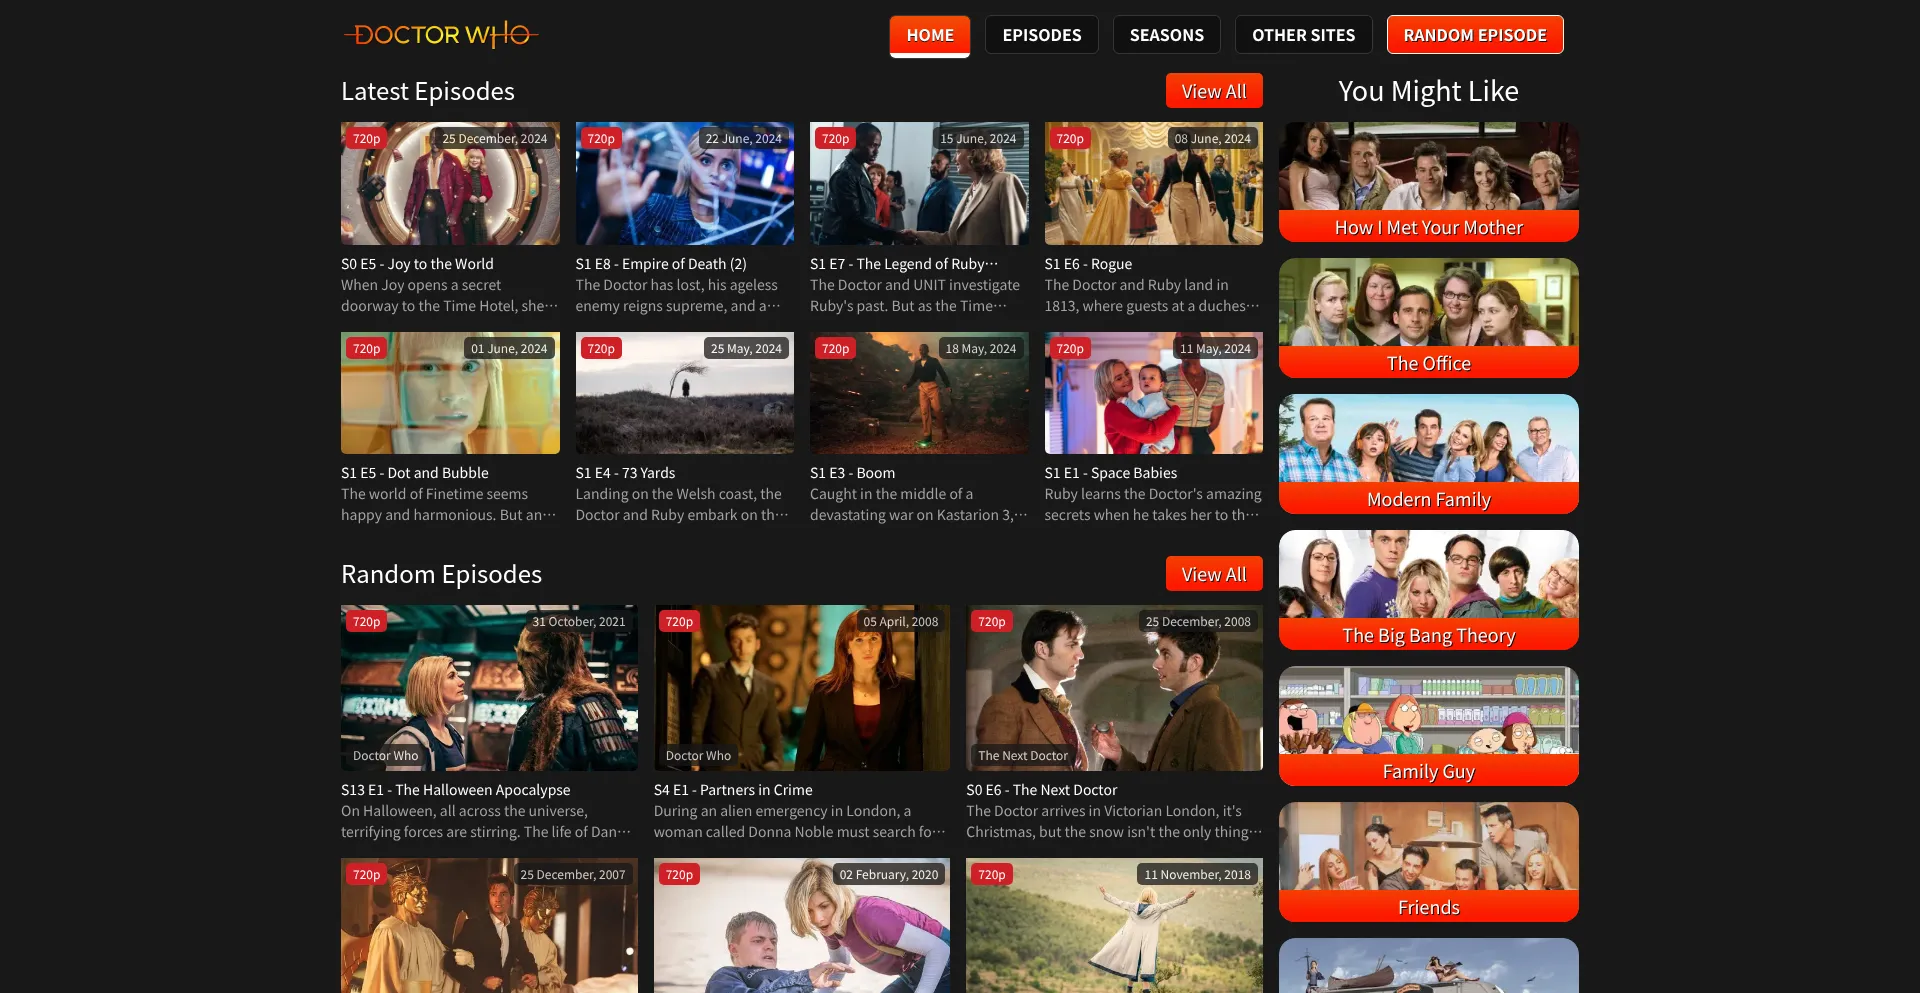This screenshot has width=1920, height=993.
Task: Click the Doctor Who logo
Action: tap(441, 35)
